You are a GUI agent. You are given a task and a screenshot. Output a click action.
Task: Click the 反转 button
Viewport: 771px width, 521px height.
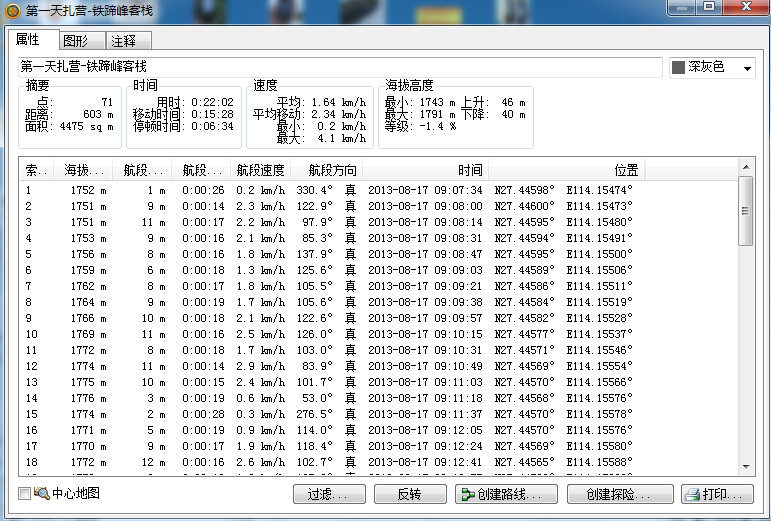coord(410,494)
